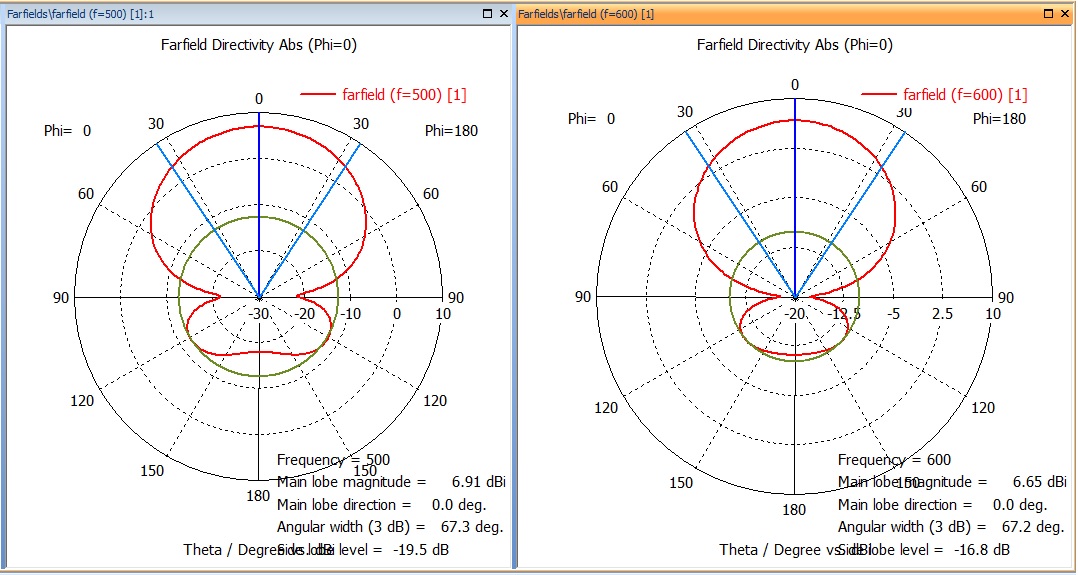1078x575 pixels.
Task: Click 'Frequency = 500' text
Action: (333, 459)
